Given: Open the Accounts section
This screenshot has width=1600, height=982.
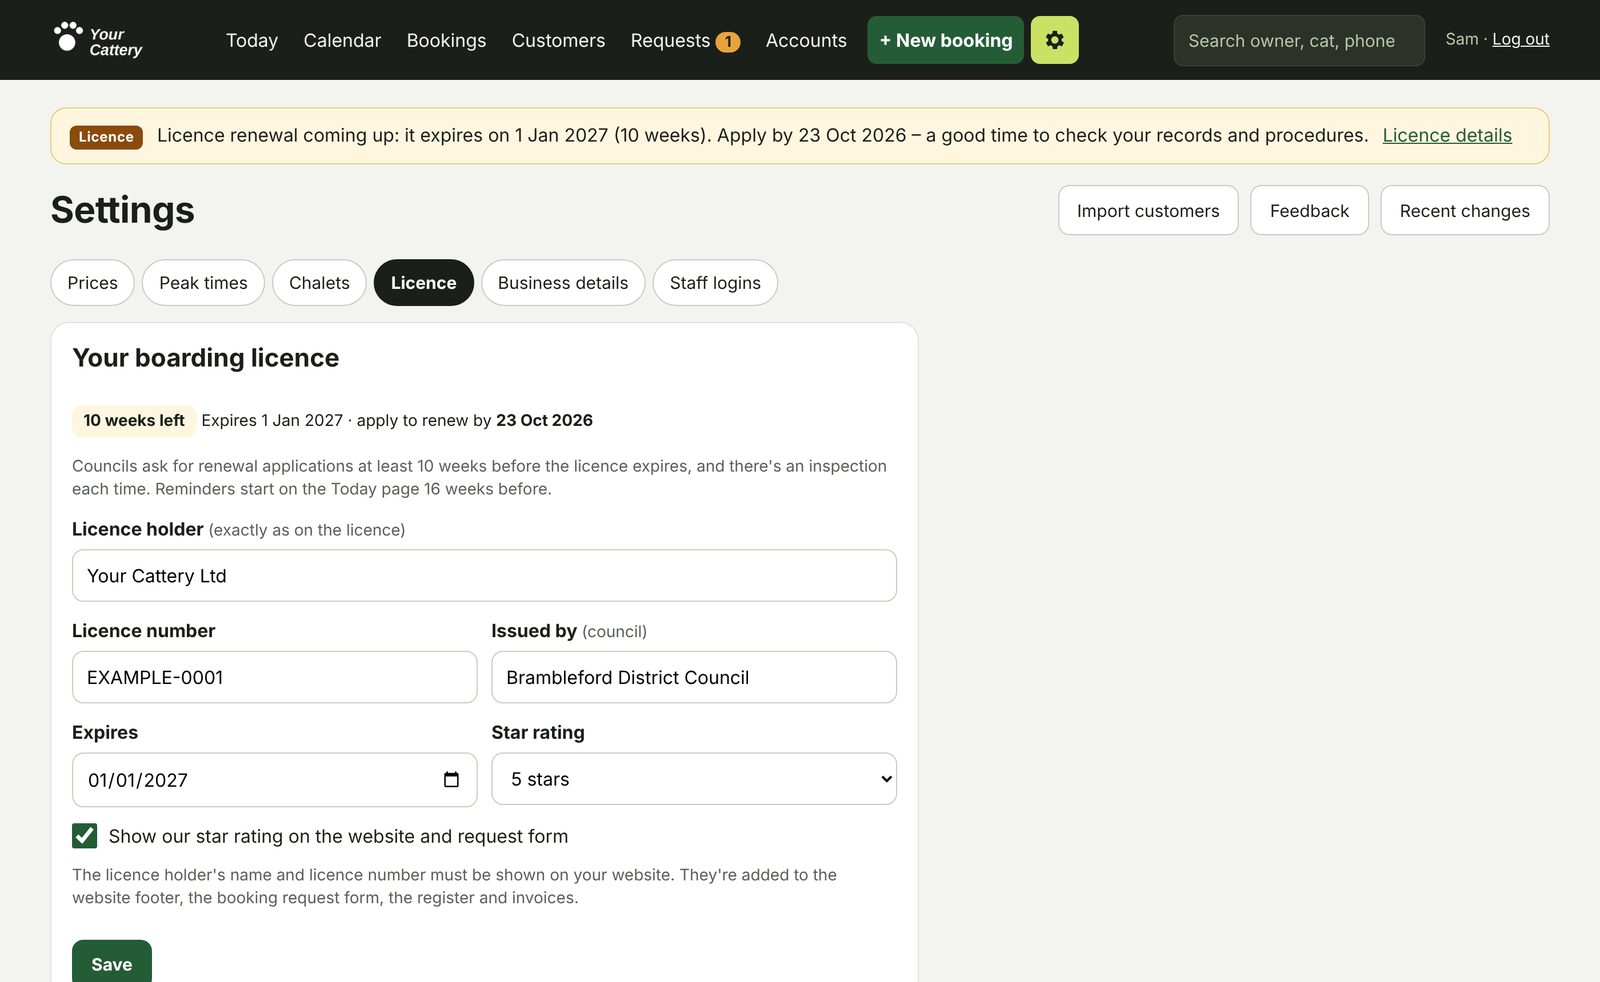Looking at the screenshot, I should click(806, 40).
